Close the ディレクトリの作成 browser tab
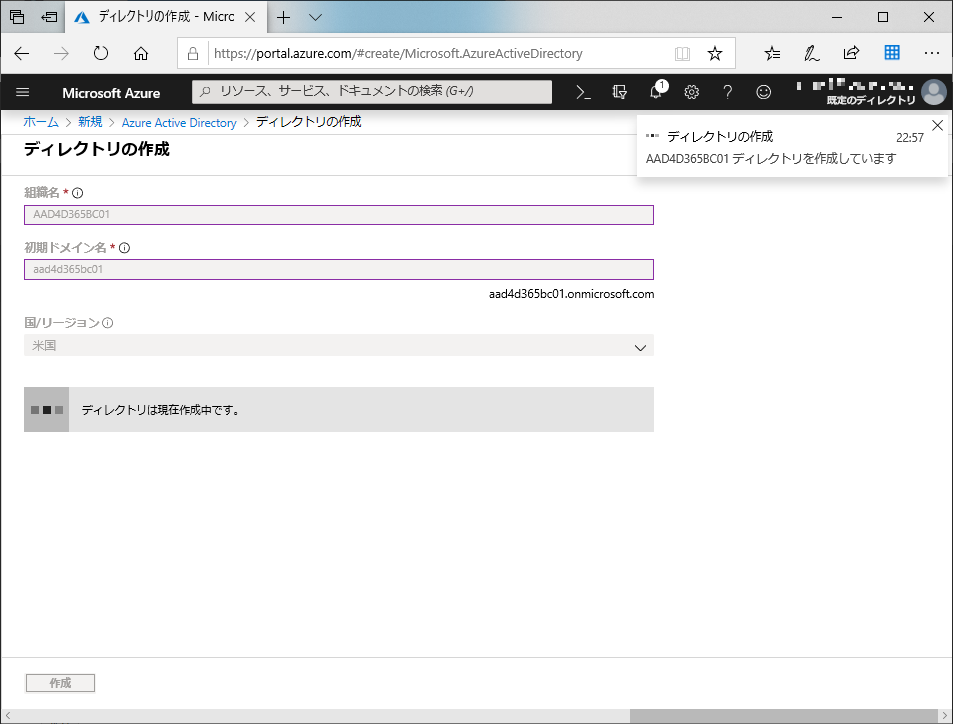 click(250, 17)
